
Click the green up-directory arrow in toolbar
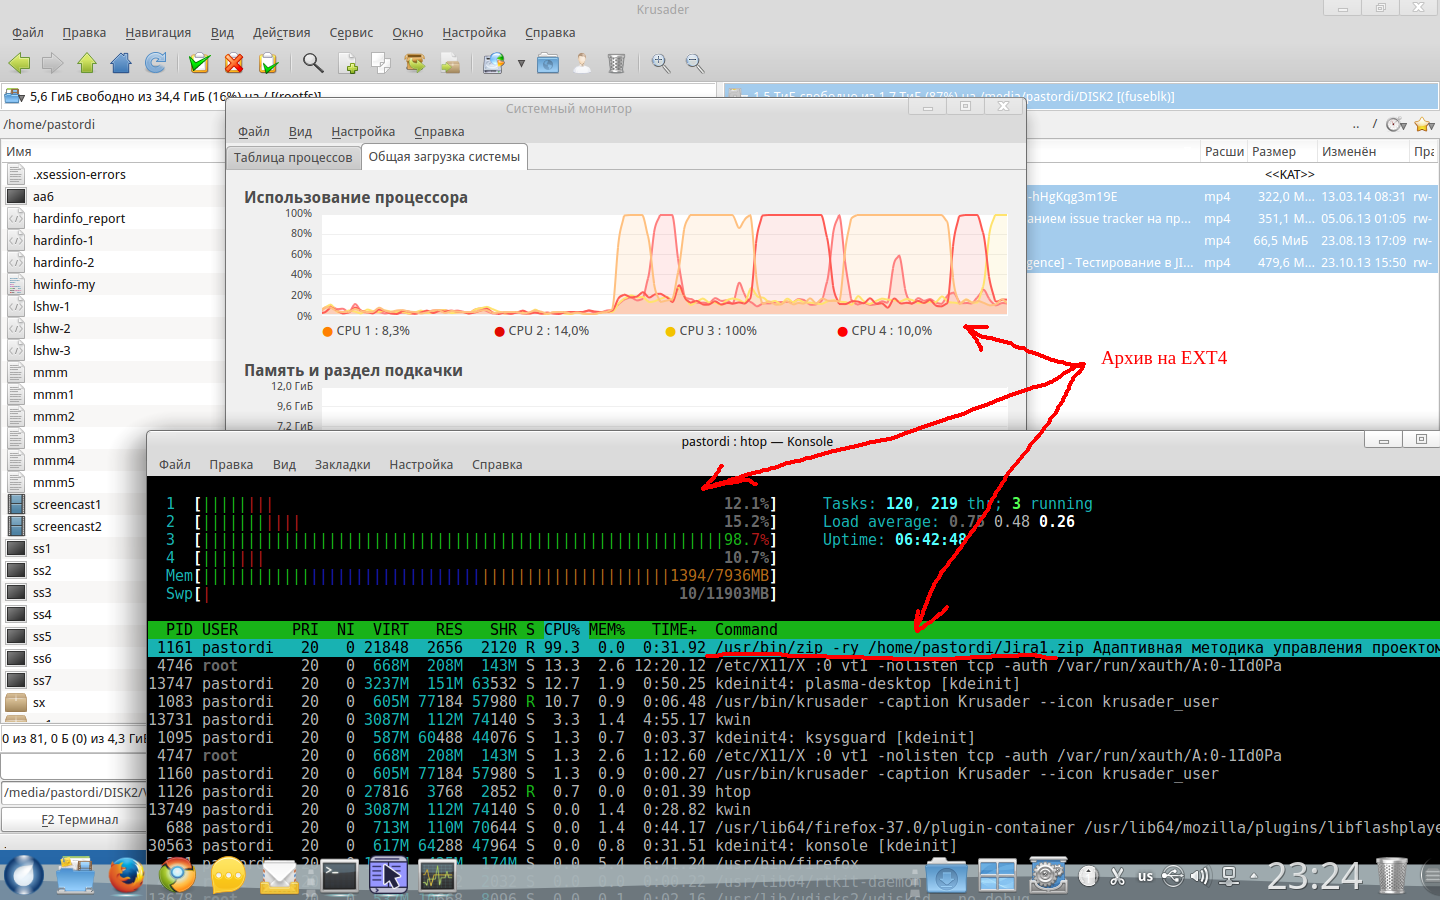coord(87,63)
